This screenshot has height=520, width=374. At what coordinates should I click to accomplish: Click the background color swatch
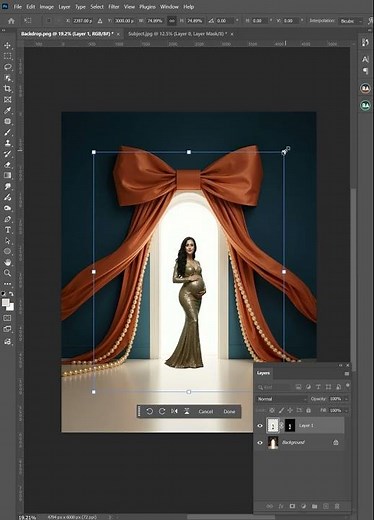(x=10, y=307)
